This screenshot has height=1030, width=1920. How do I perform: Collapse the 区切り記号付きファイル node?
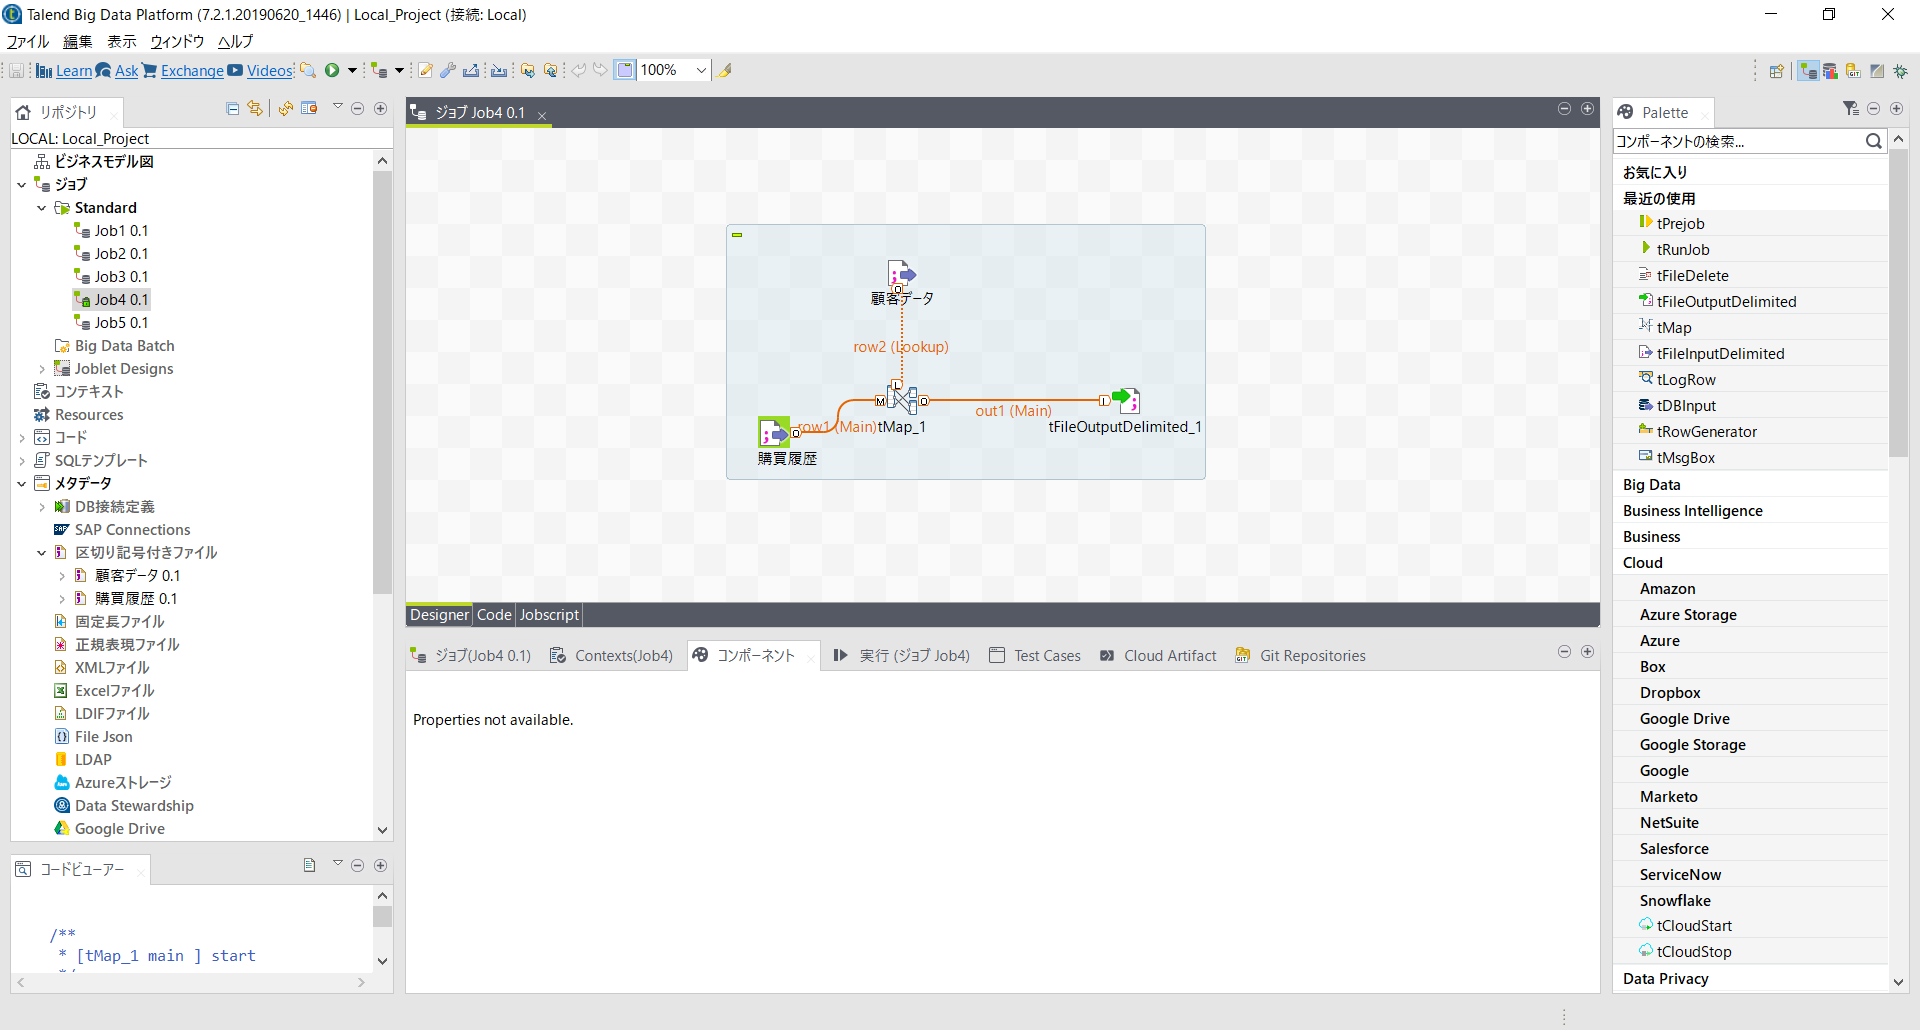click(42, 553)
